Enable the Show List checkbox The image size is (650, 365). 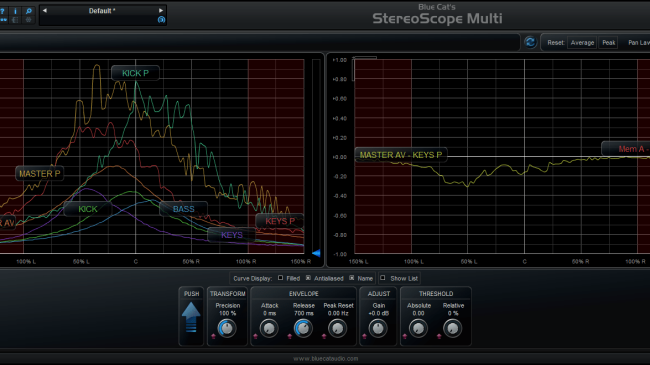tap(383, 278)
